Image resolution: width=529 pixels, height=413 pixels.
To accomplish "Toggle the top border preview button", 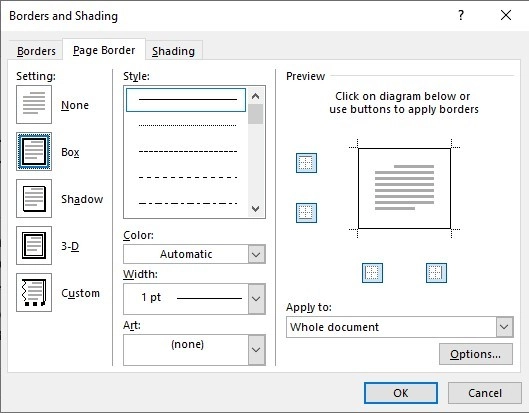I will (306, 163).
